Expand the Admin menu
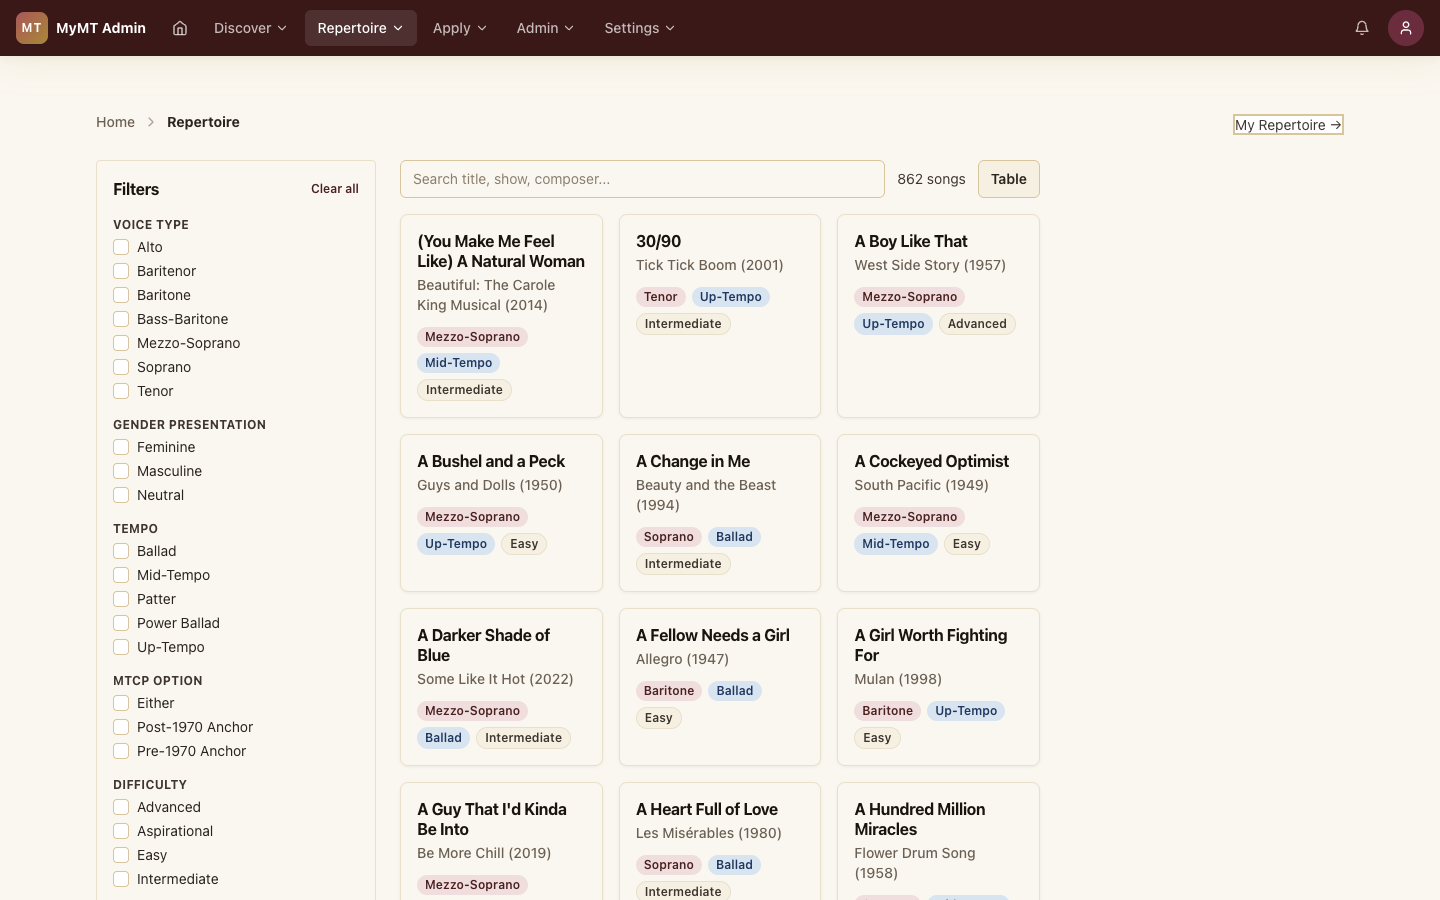Screen dimensions: 1440x900 pyautogui.click(x=545, y=28)
